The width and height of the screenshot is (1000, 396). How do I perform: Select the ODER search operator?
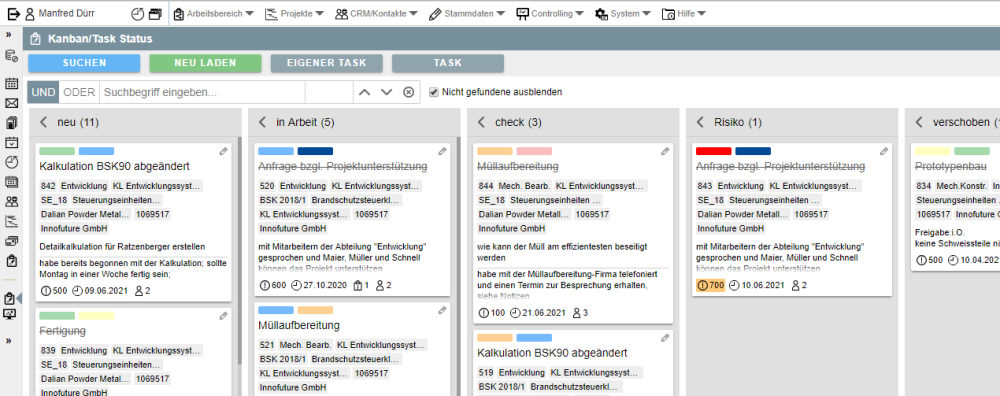point(79,92)
